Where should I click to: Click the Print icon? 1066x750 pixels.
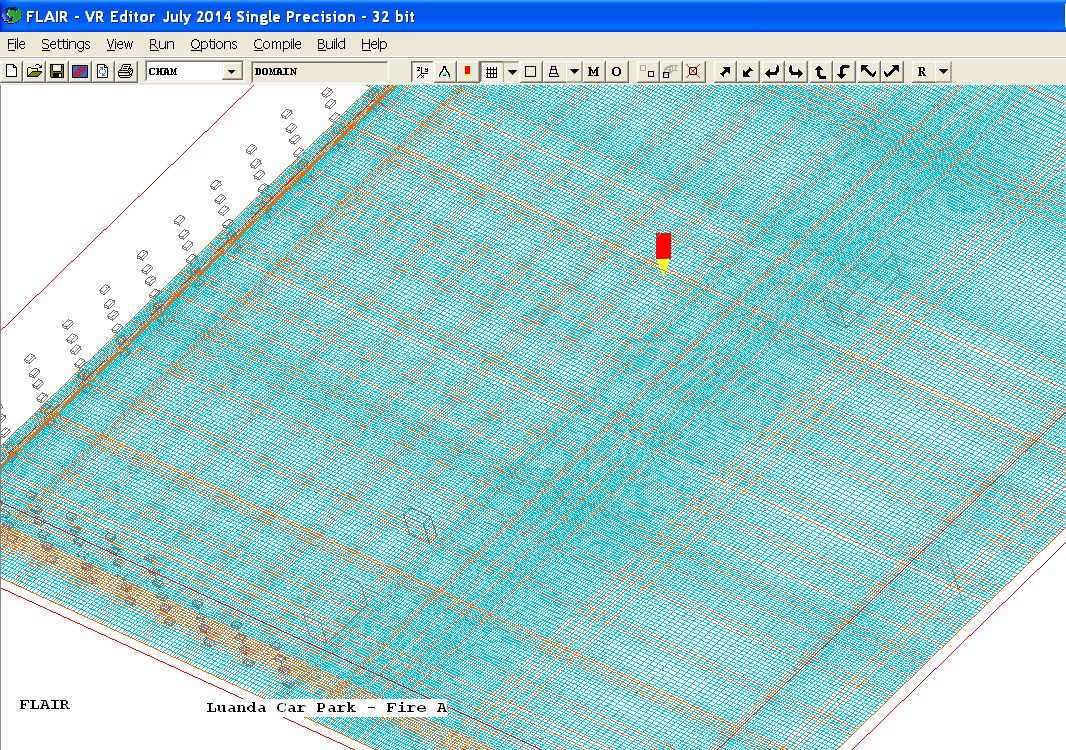click(125, 72)
